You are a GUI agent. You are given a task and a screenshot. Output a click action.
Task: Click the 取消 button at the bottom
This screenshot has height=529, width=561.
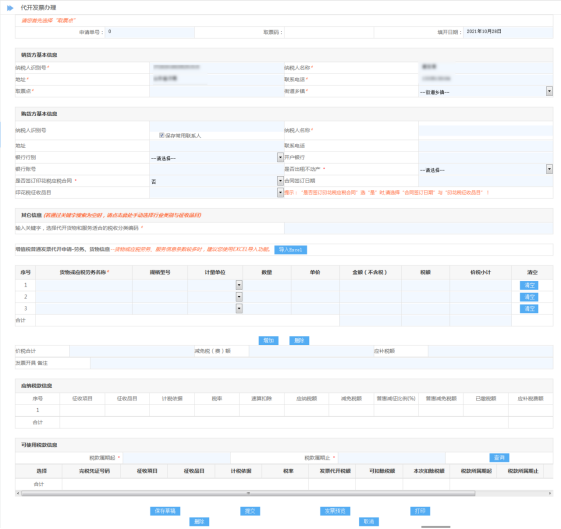(x=369, y=521)
